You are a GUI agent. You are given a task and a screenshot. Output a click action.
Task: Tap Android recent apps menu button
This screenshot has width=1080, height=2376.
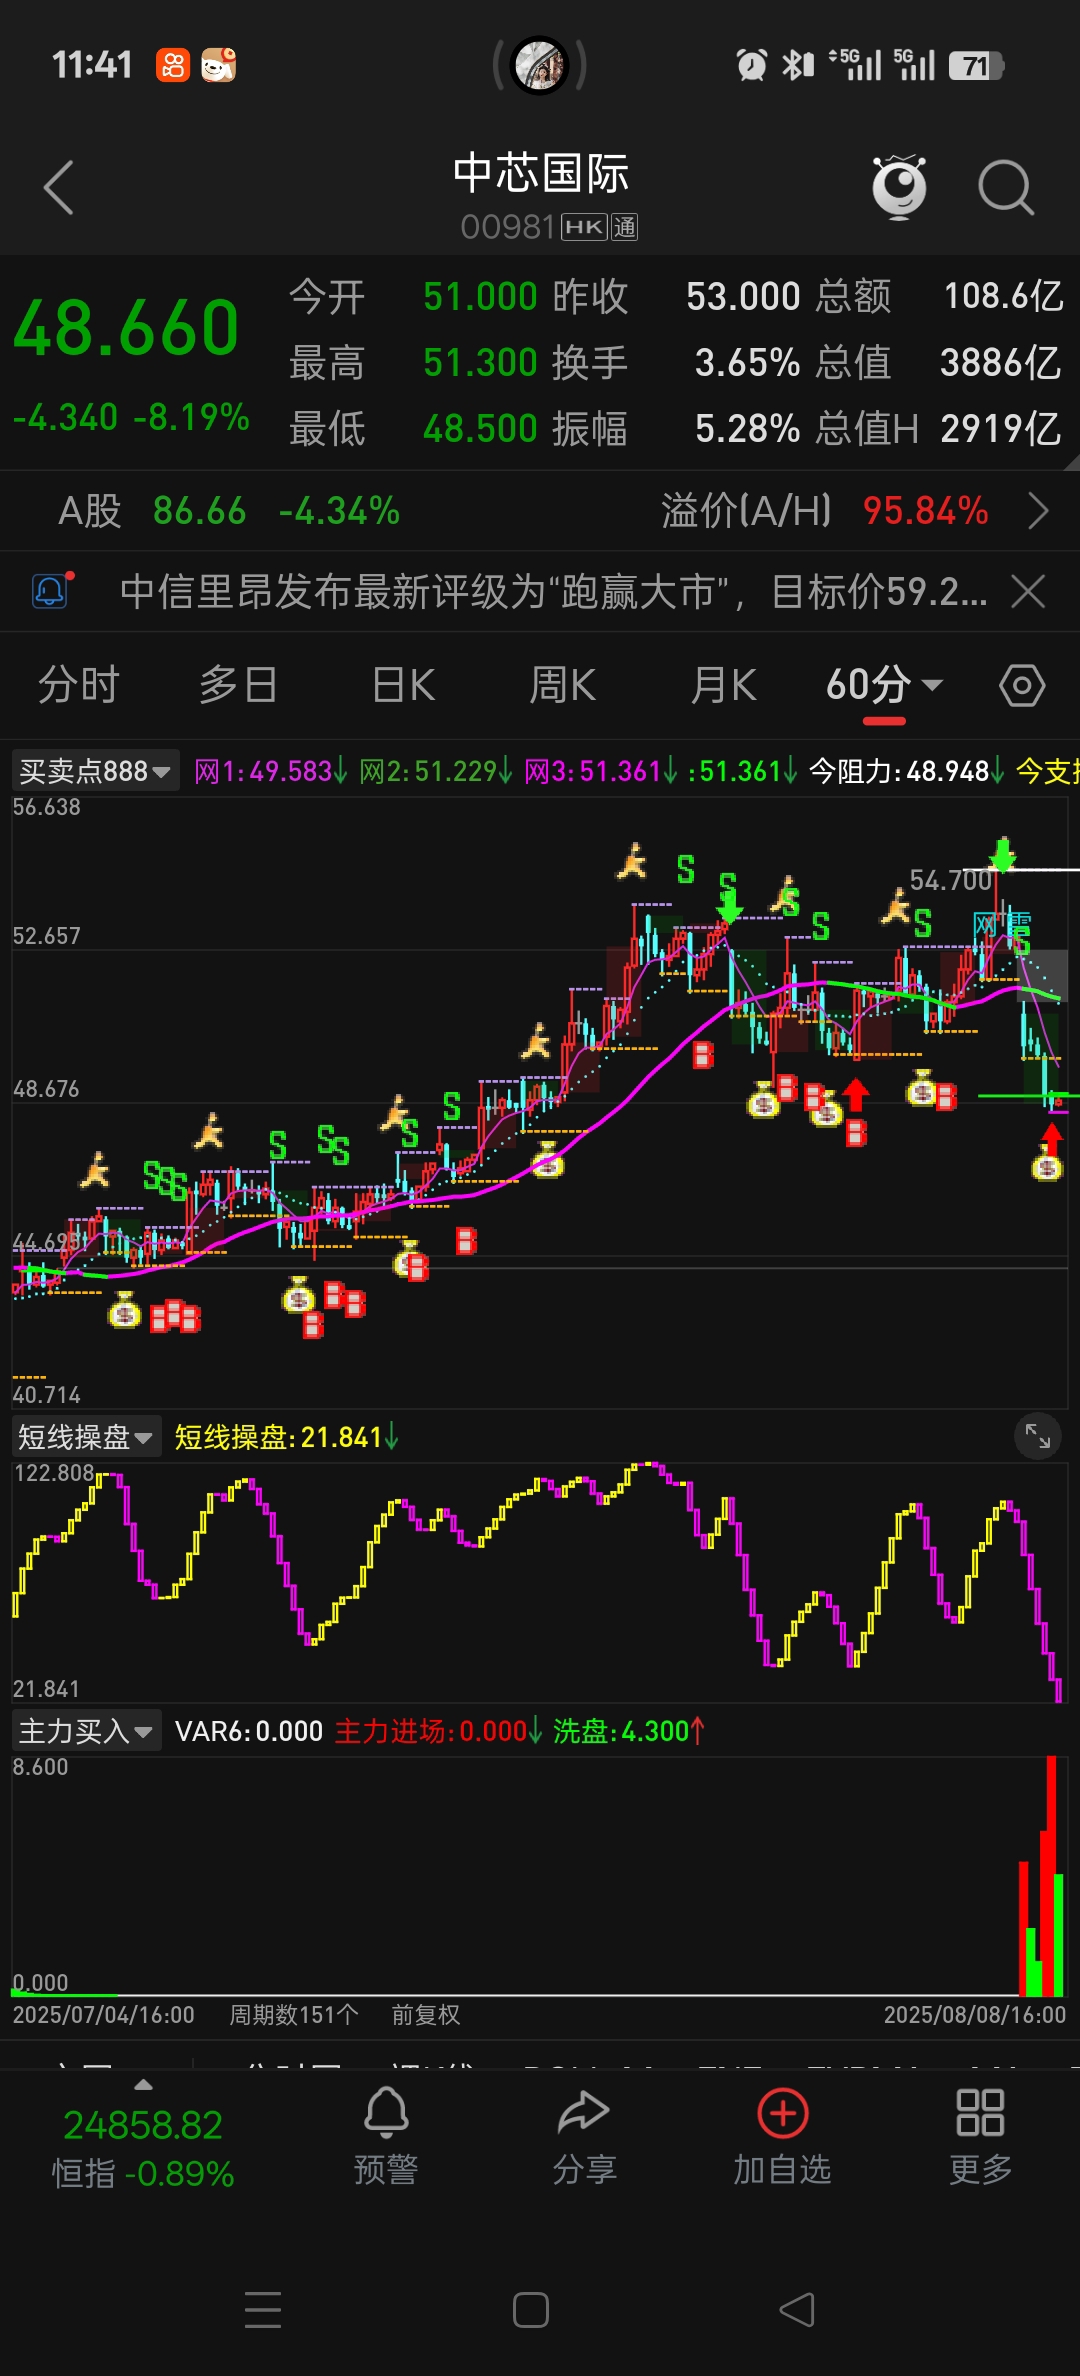coord(263,2309)
